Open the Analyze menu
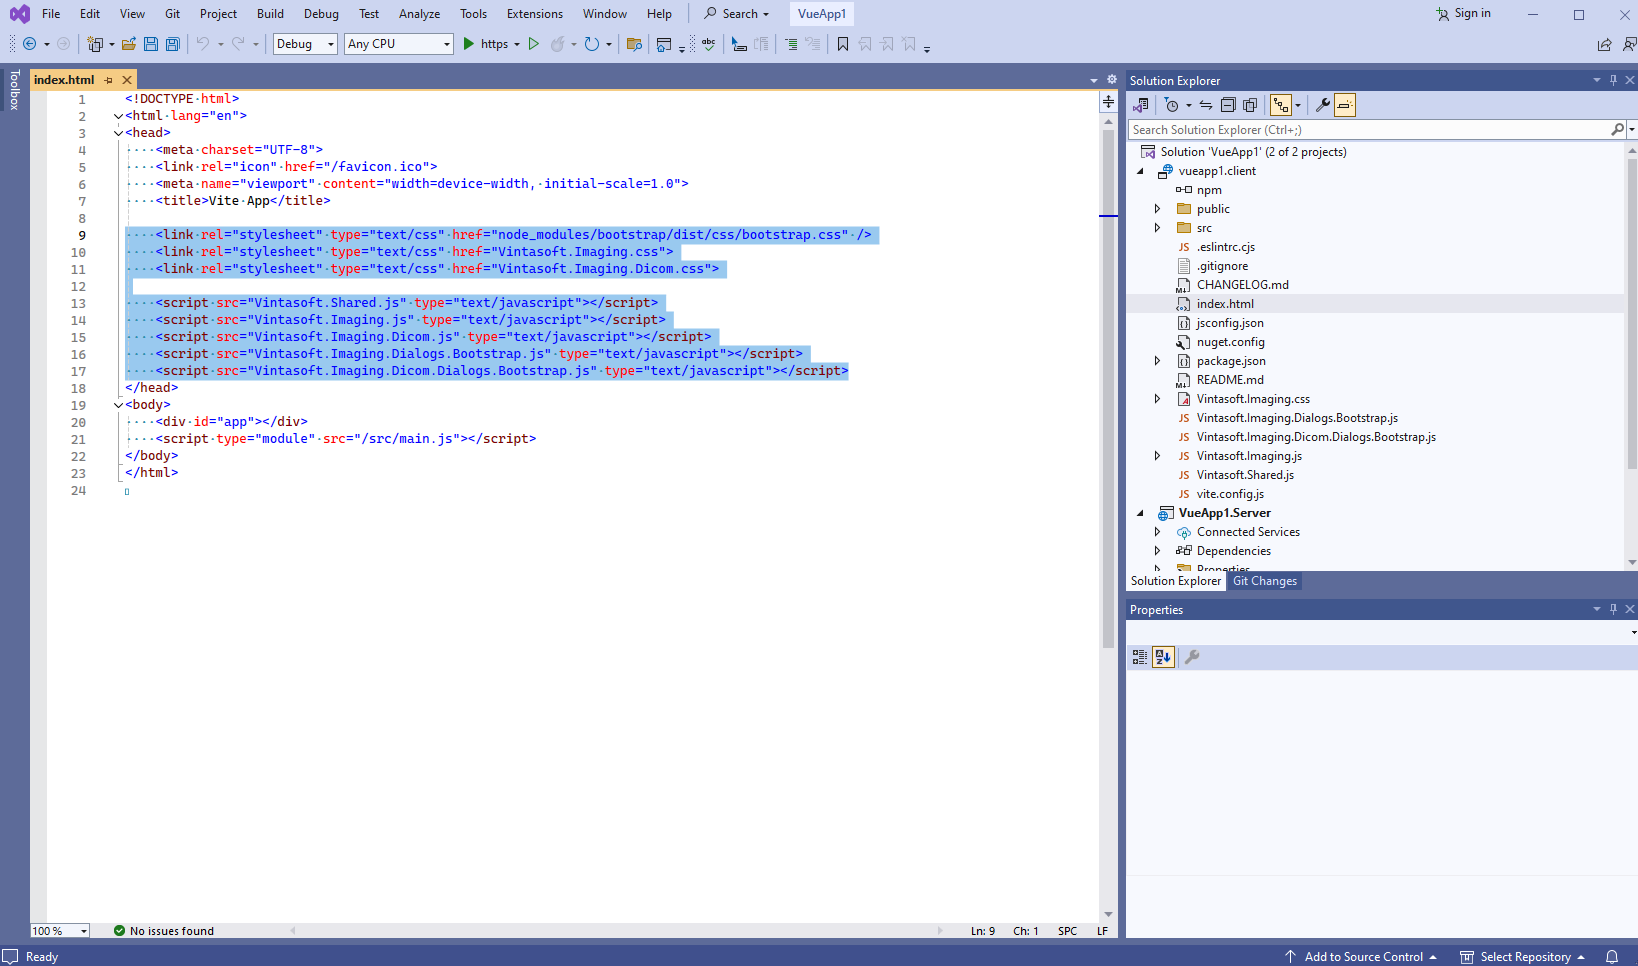Viewport: 1638px width, 966px height. [x=419, y=14]
